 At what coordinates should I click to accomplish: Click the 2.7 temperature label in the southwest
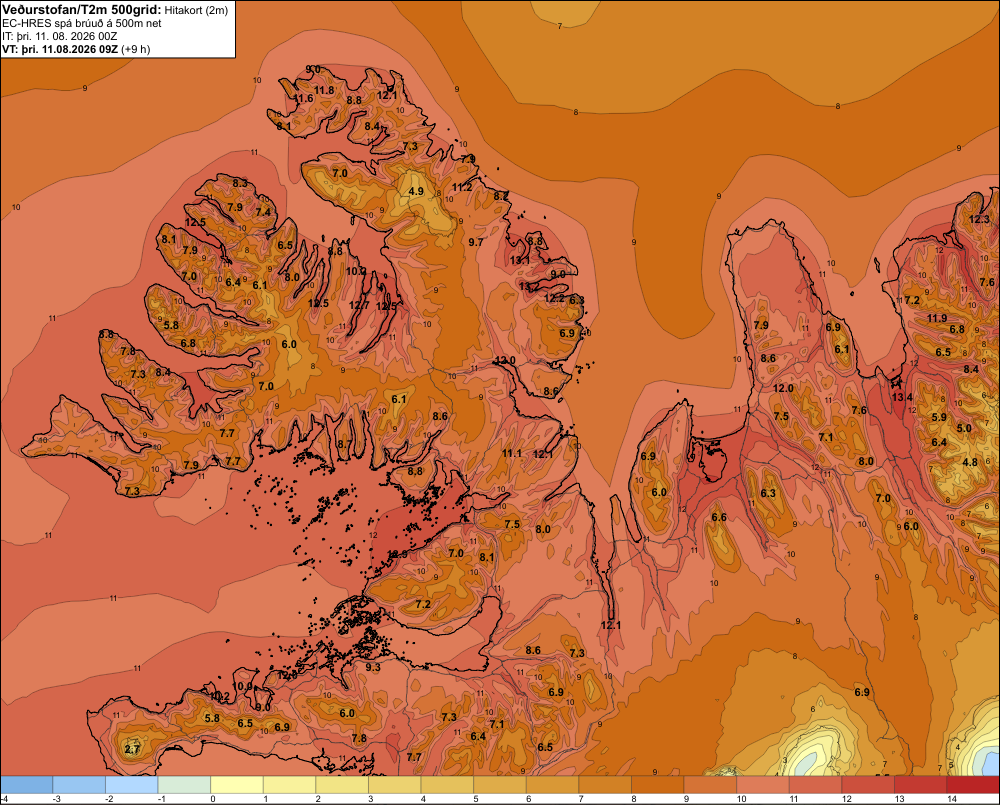[x=132, y=750]
